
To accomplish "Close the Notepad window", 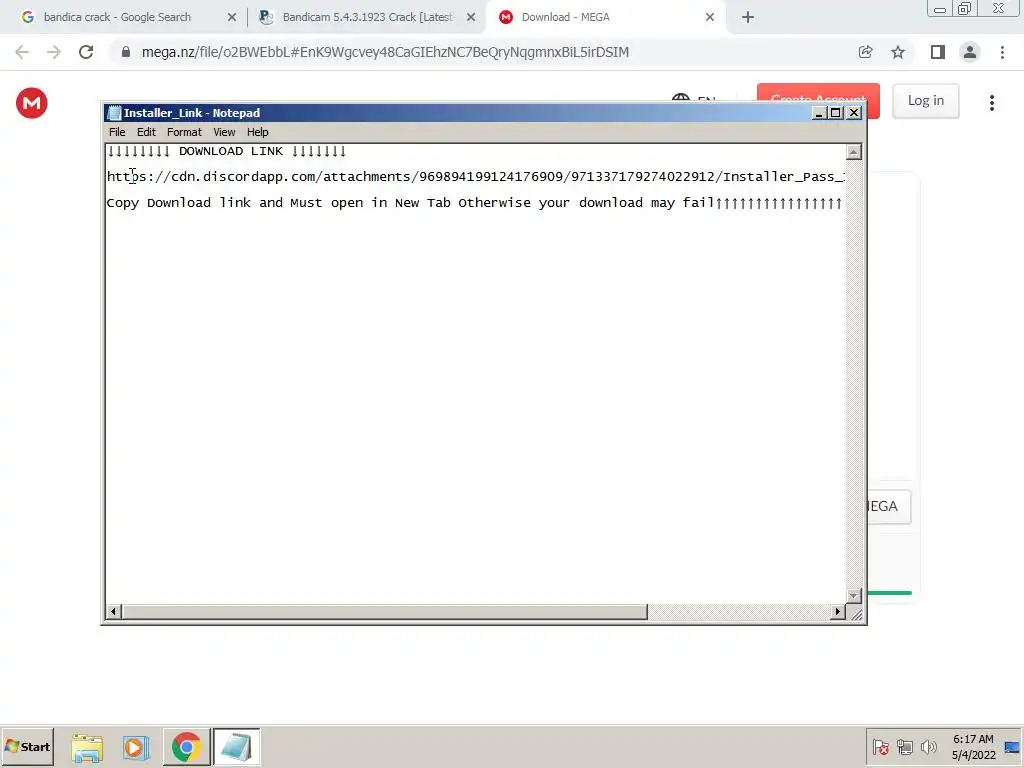I will click(854, 113).
